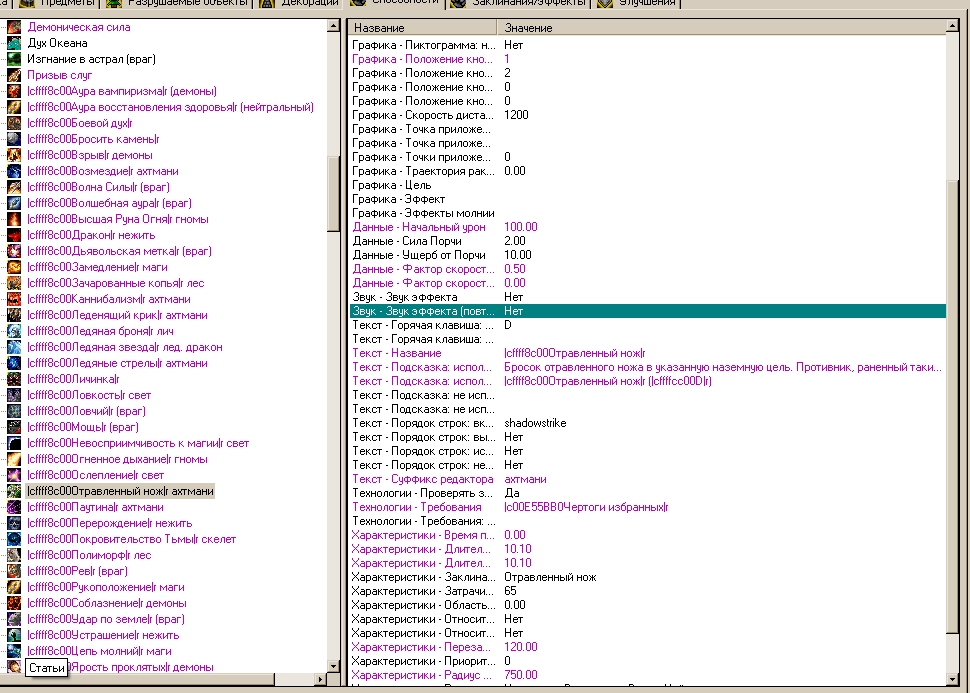The image size is (970, 693).
Task: Select Паутина ахтмани in the ability tree
Action: coord(95,507)
